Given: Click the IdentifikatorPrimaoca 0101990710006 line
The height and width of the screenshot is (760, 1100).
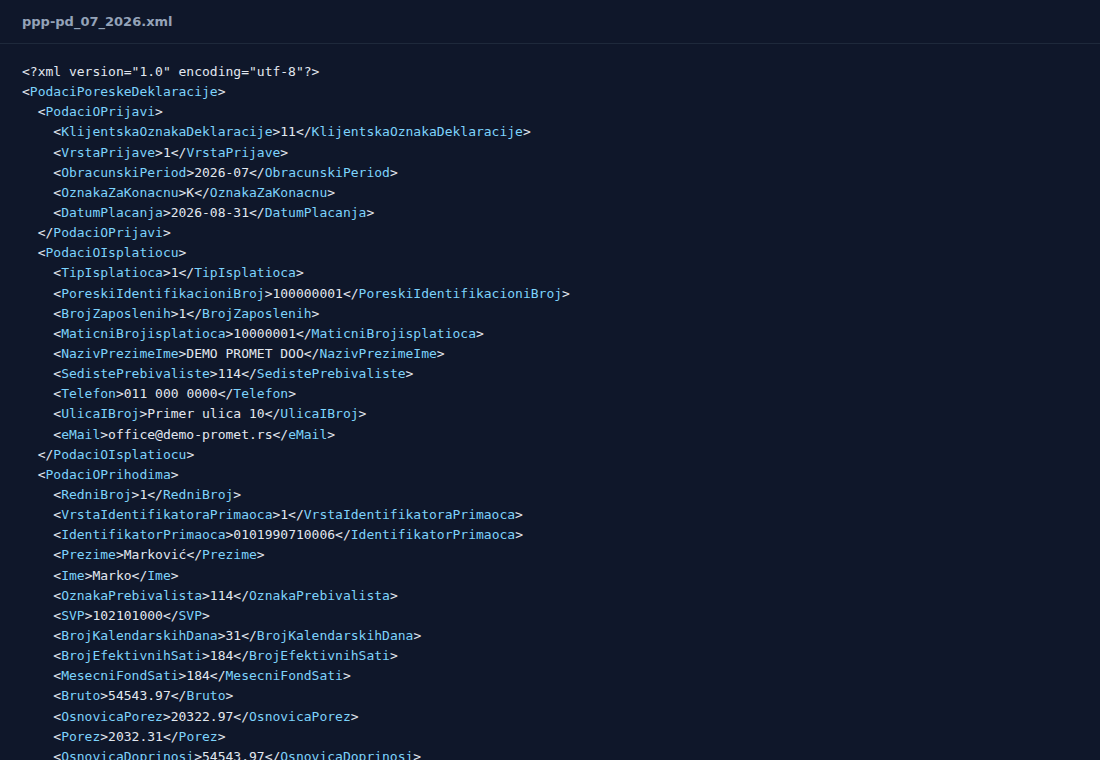Looking at the screenshot, I should tap(288, 535).
